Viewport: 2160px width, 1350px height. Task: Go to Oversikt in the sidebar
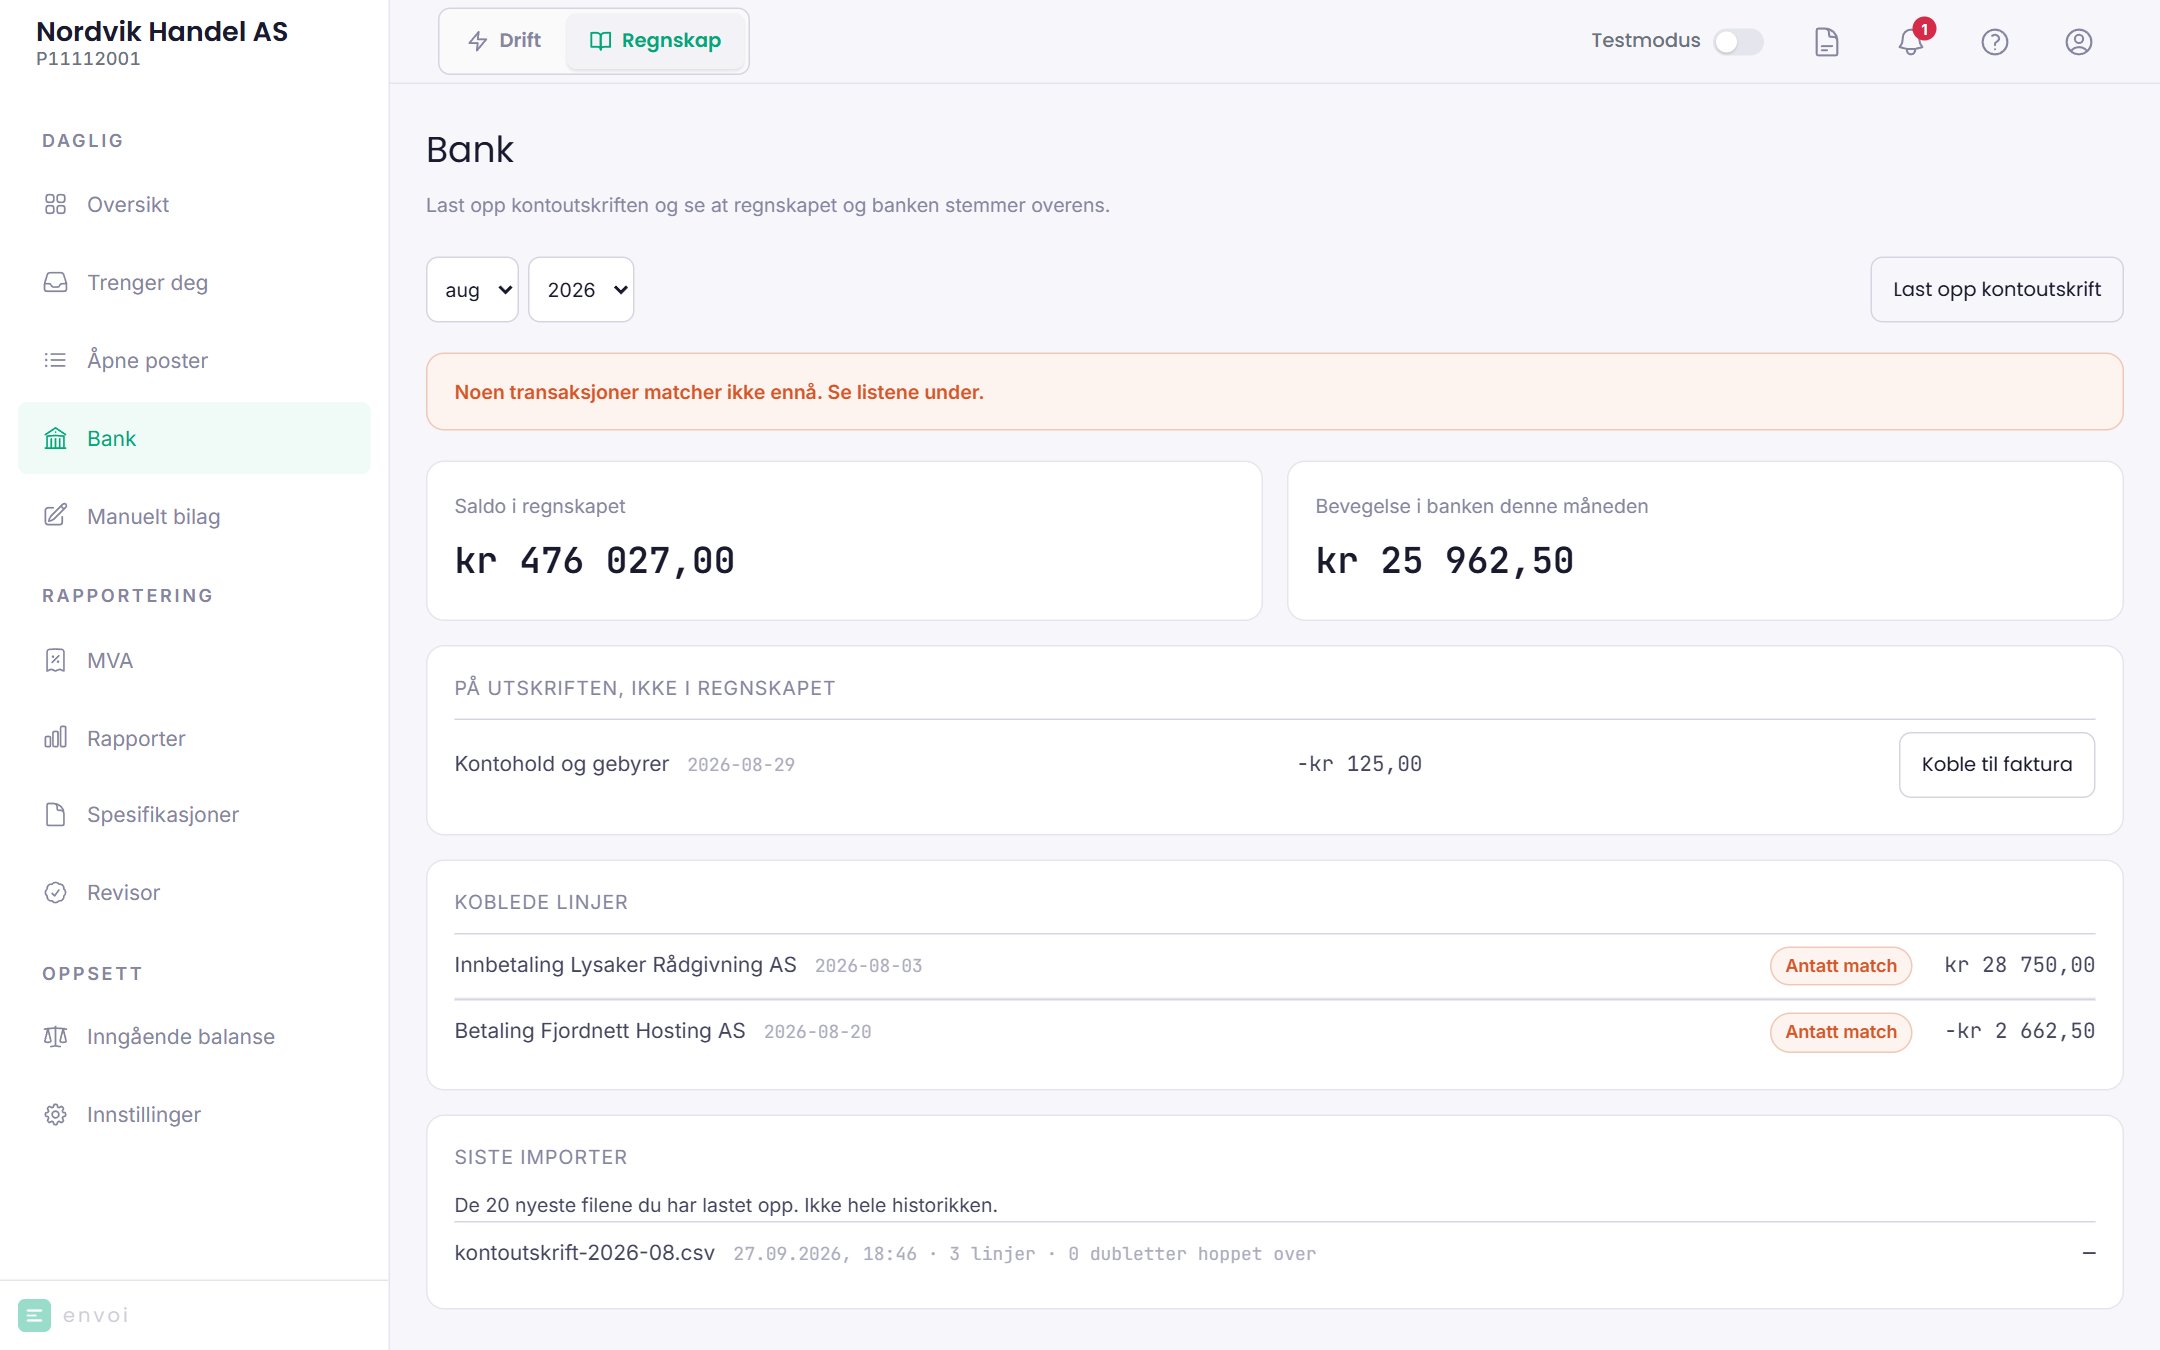194,204
